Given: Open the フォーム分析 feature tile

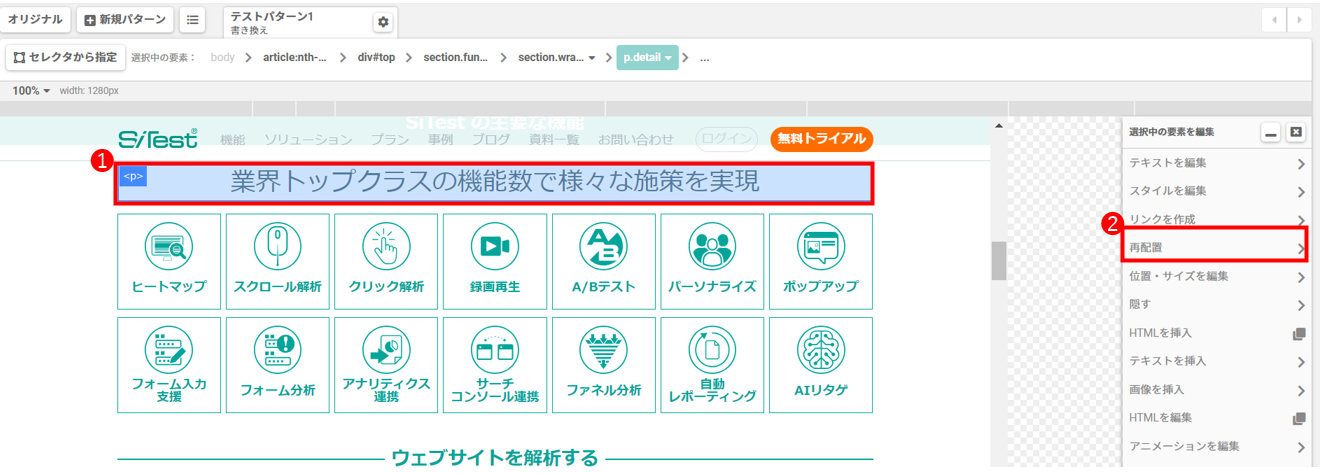Looking at the screenshot, I should pyautogui.click(x=278, y=365).
